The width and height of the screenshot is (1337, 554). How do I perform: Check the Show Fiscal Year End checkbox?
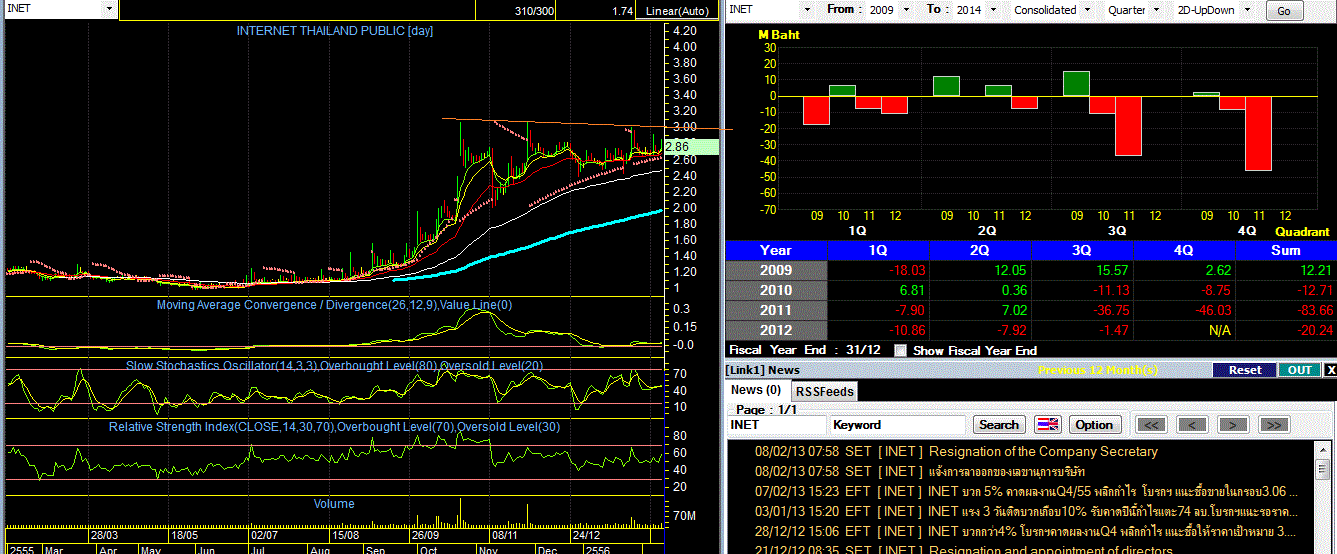click(901, 351)
